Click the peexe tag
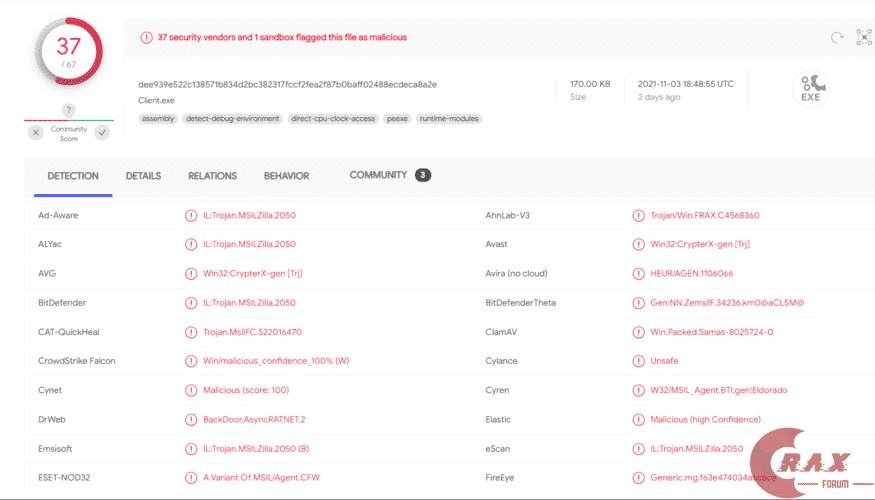This screenshot has width=875, height=500. click(398, 119)
